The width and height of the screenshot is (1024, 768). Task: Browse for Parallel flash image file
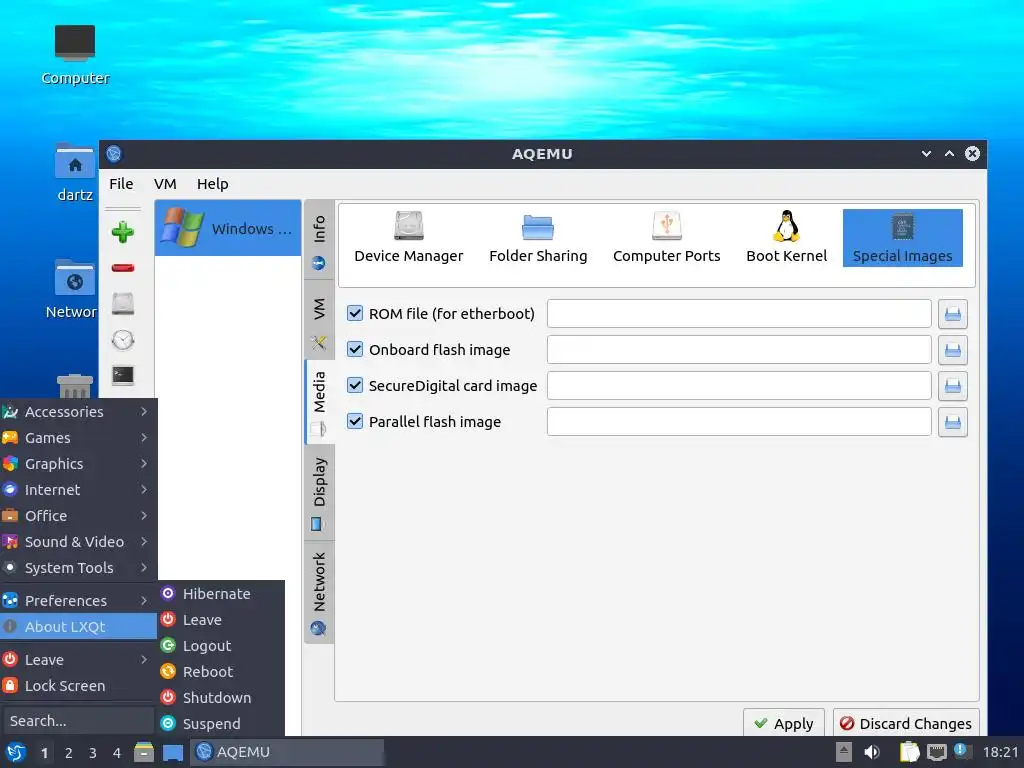point(953,422)
